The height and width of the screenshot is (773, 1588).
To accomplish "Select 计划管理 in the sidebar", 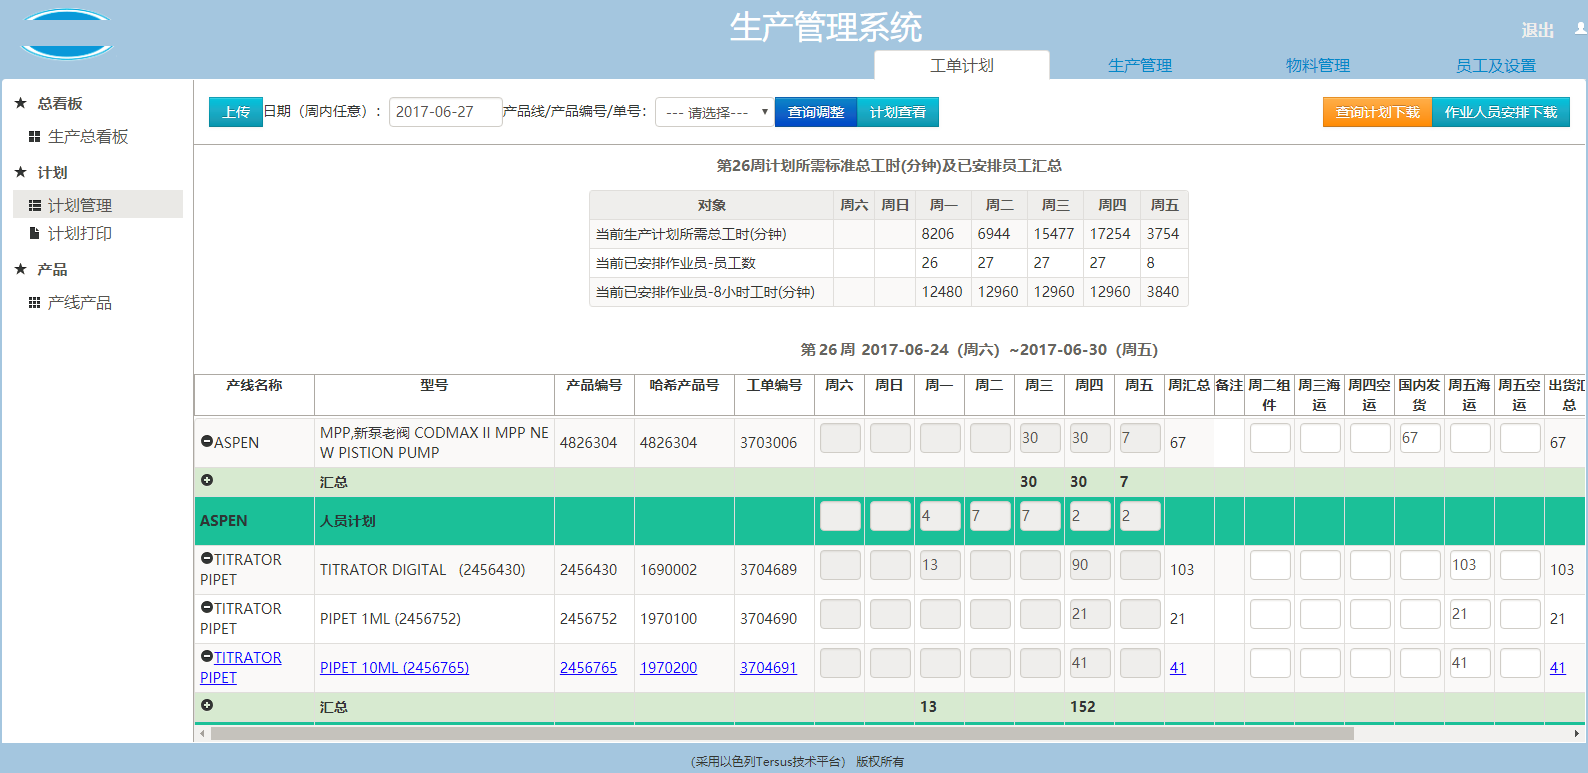I will click(98, 204).
